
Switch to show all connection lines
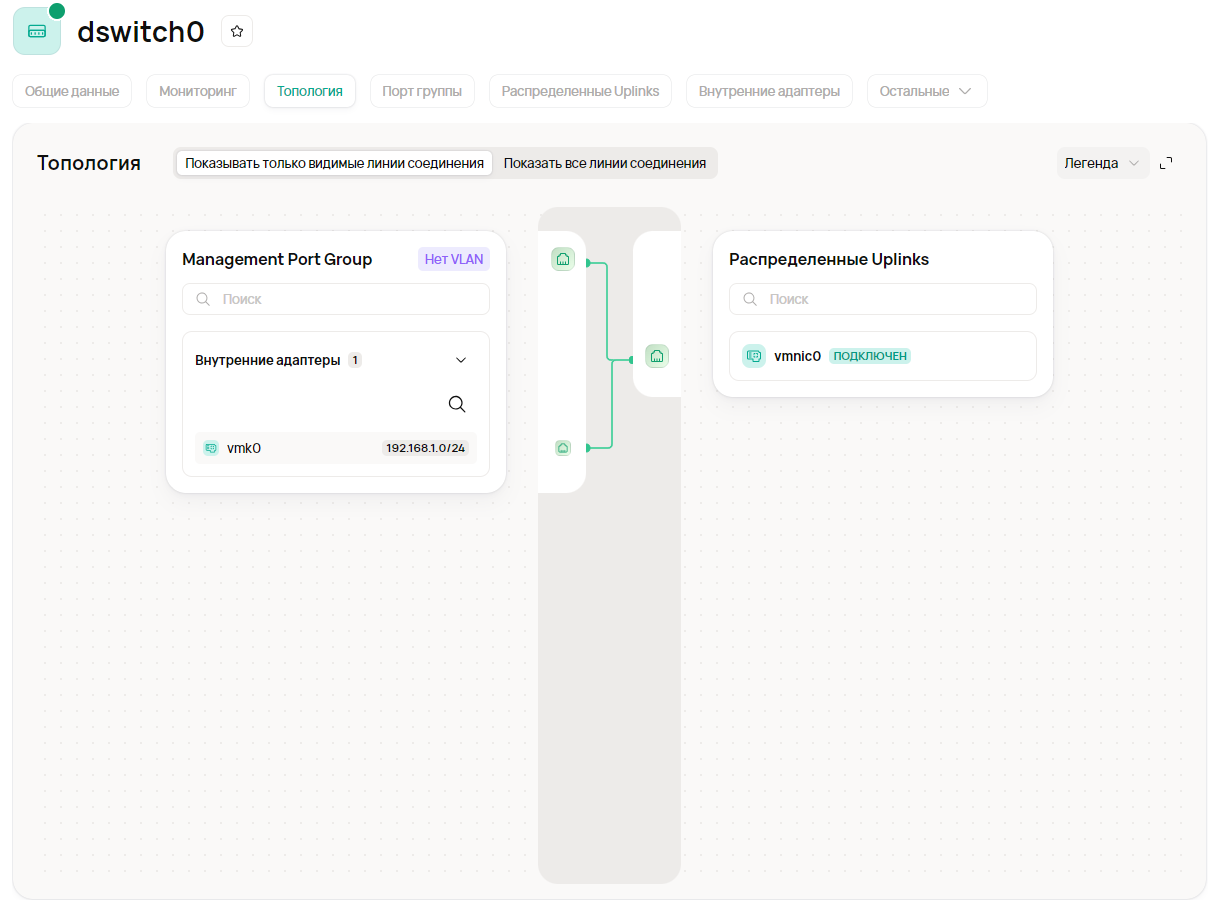tap(605, 163)
